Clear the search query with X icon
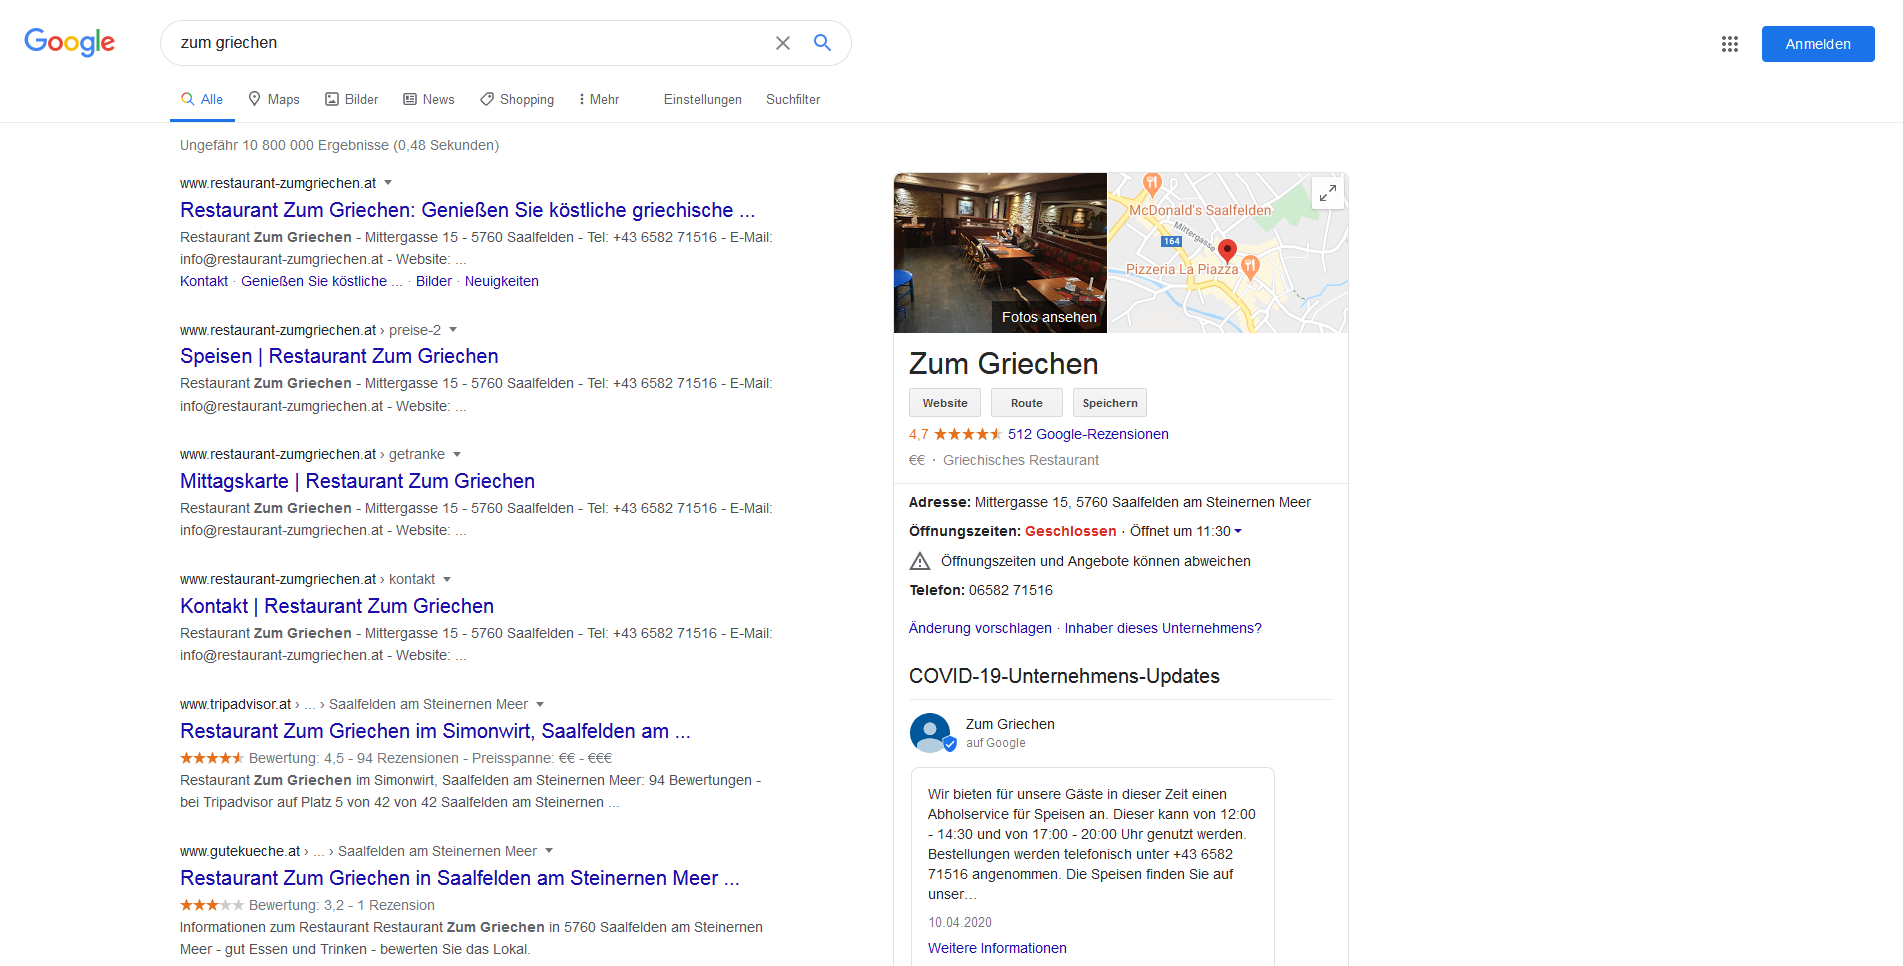 tap(783, 43)
